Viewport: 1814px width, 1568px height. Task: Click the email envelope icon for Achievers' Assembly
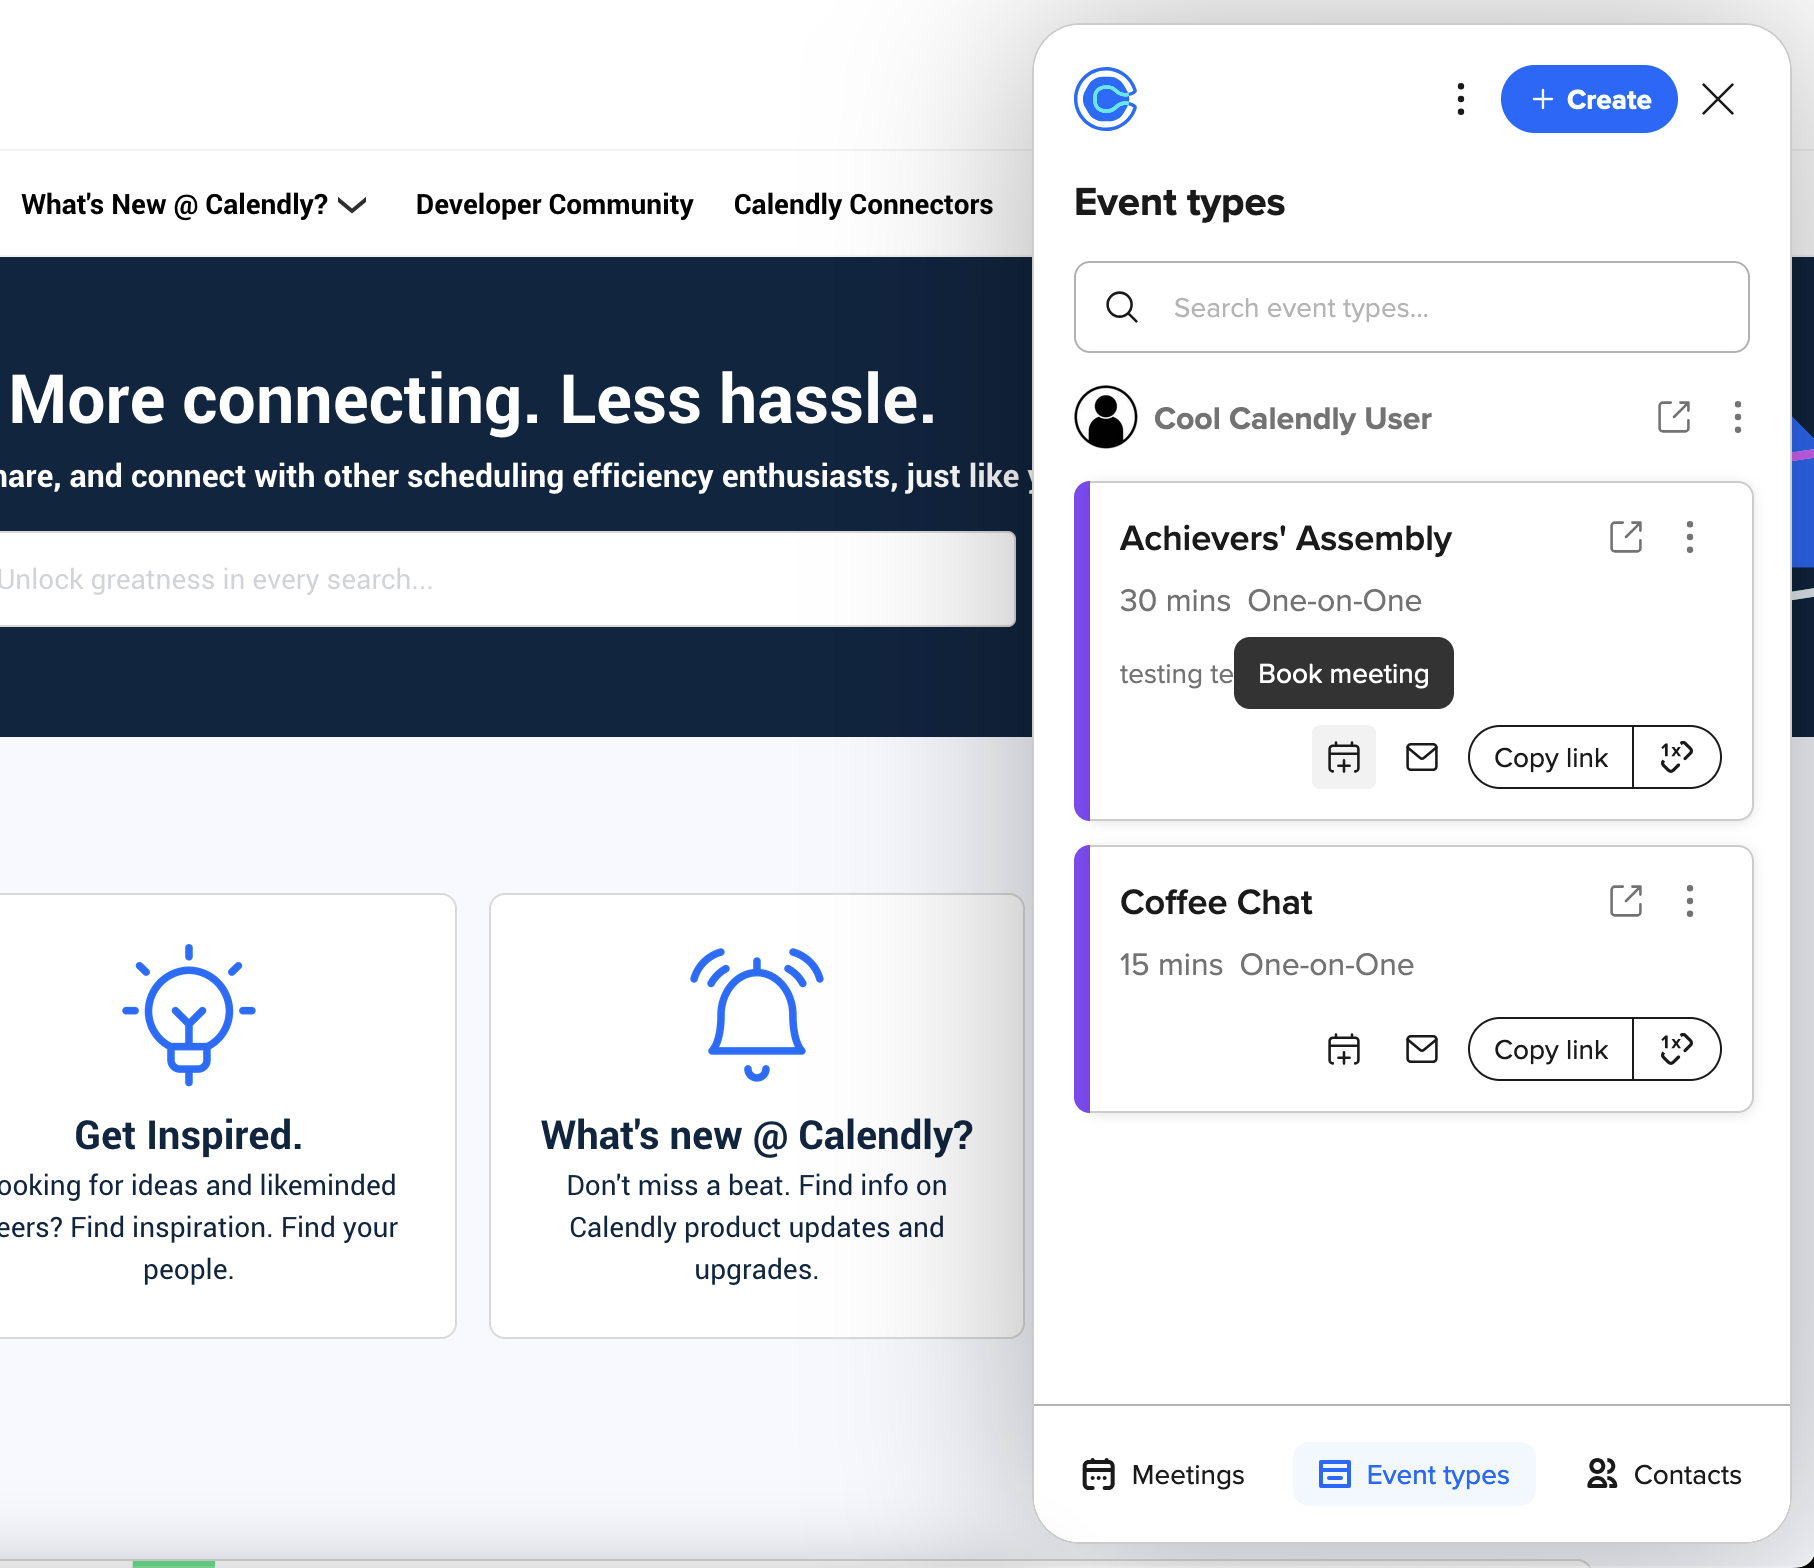pyautogui.click(x=1421, y=758)
